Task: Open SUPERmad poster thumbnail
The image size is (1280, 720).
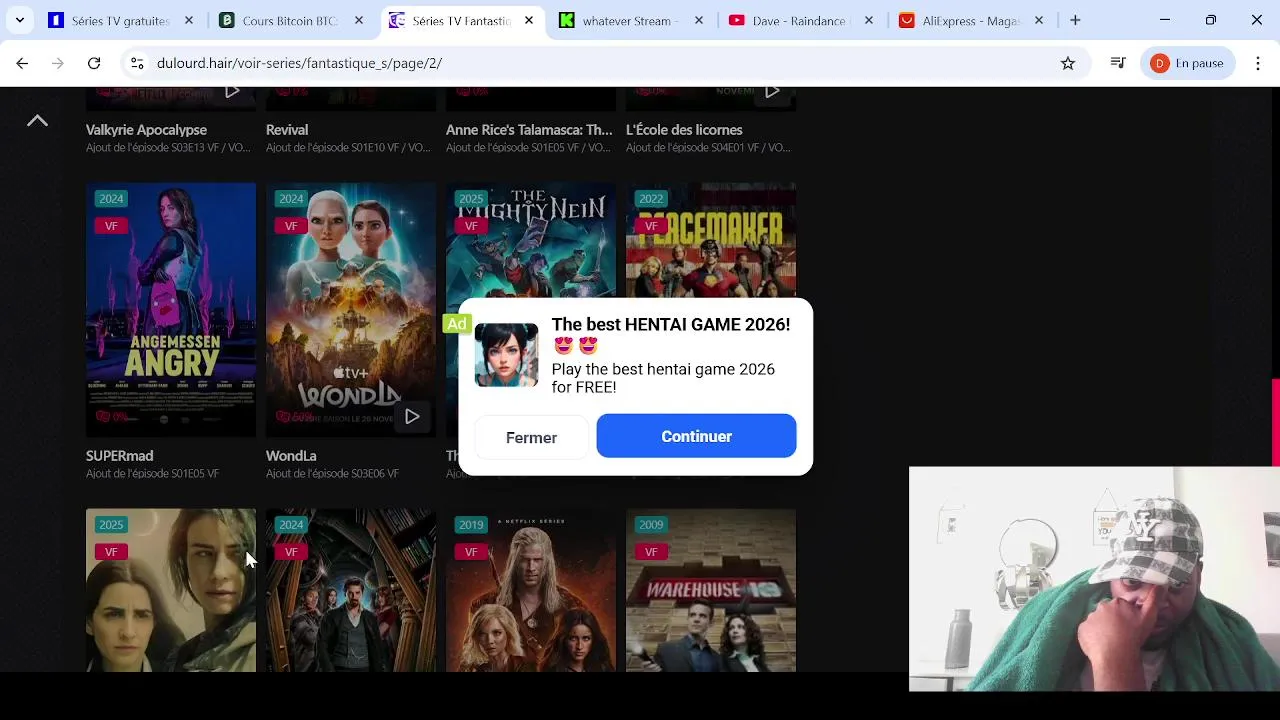Action: tap(171, 310)
